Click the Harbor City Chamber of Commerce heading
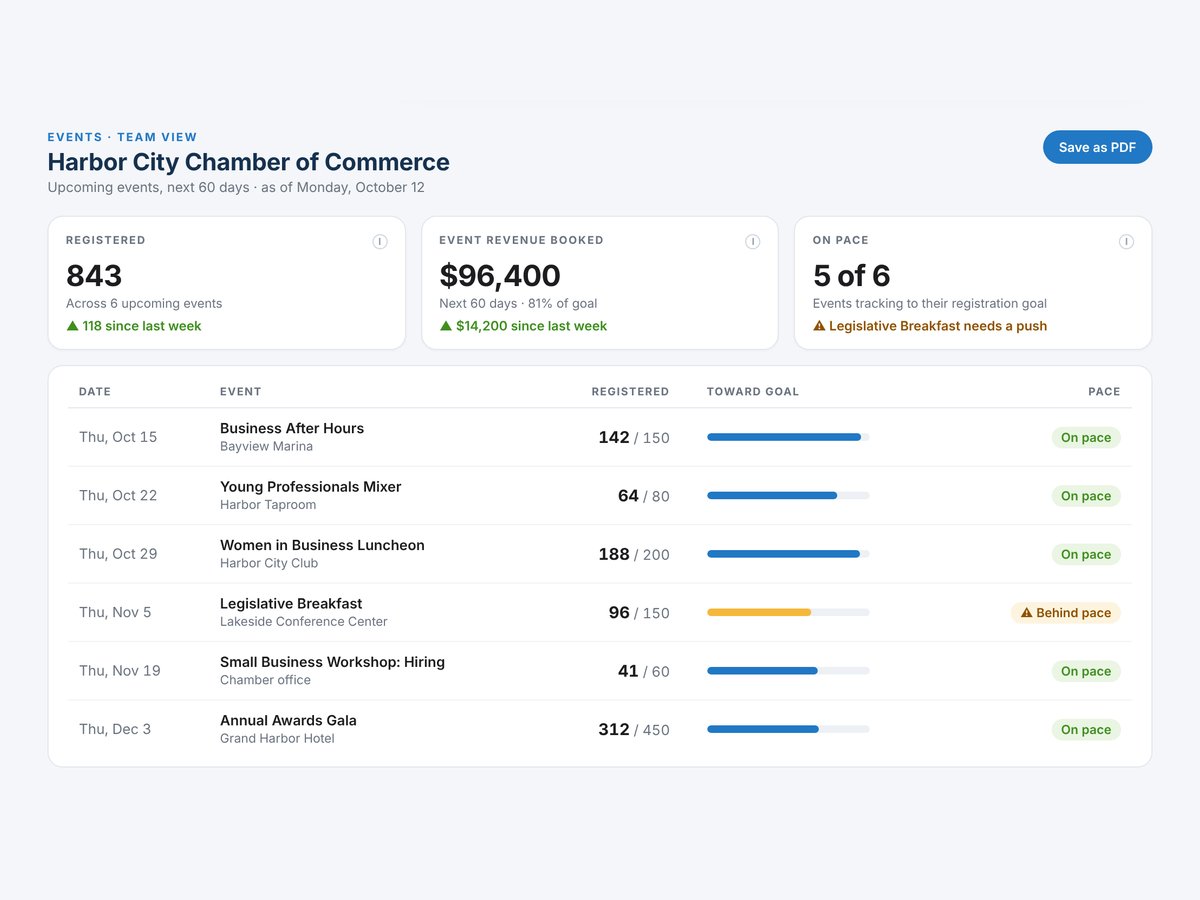The height and width of the screenshot is (900, 1200). 249,162
